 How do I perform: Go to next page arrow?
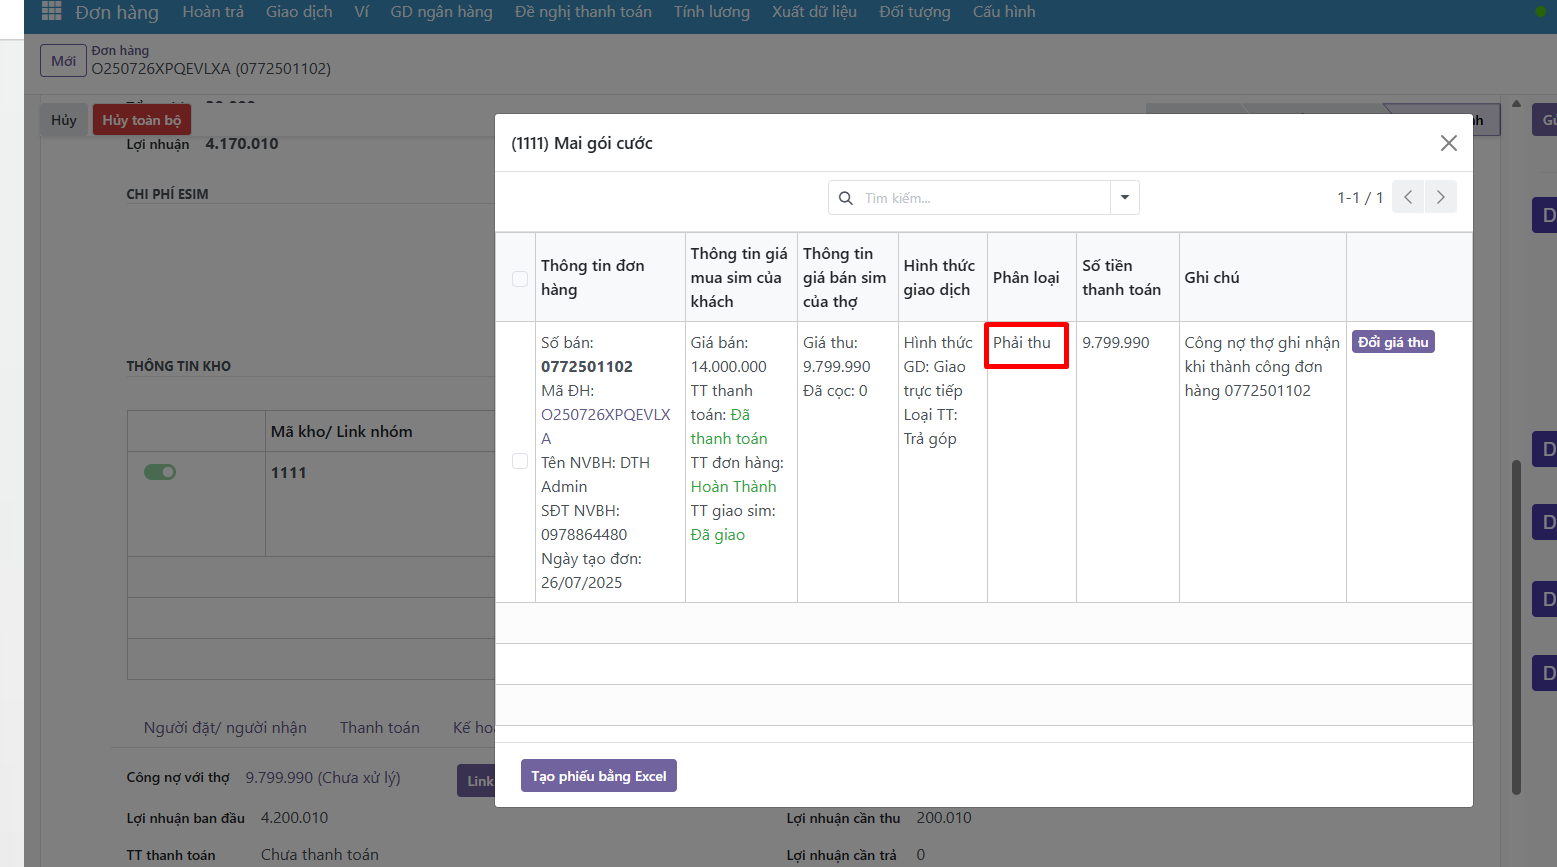(x=1441, y=197)
